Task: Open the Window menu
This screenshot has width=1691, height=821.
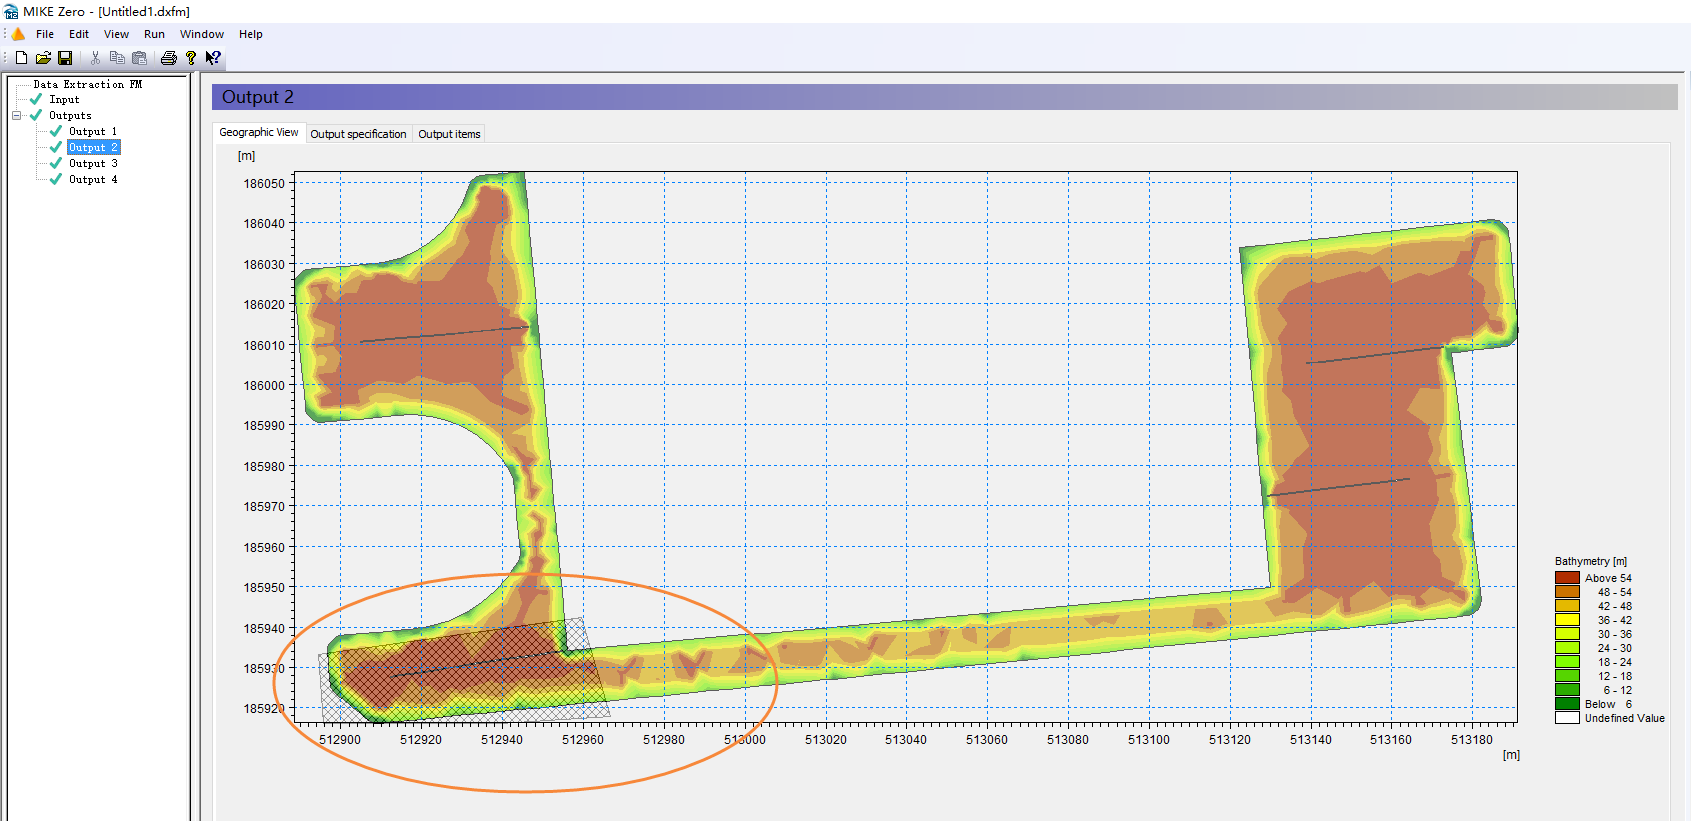Action: tap(201, 34)
